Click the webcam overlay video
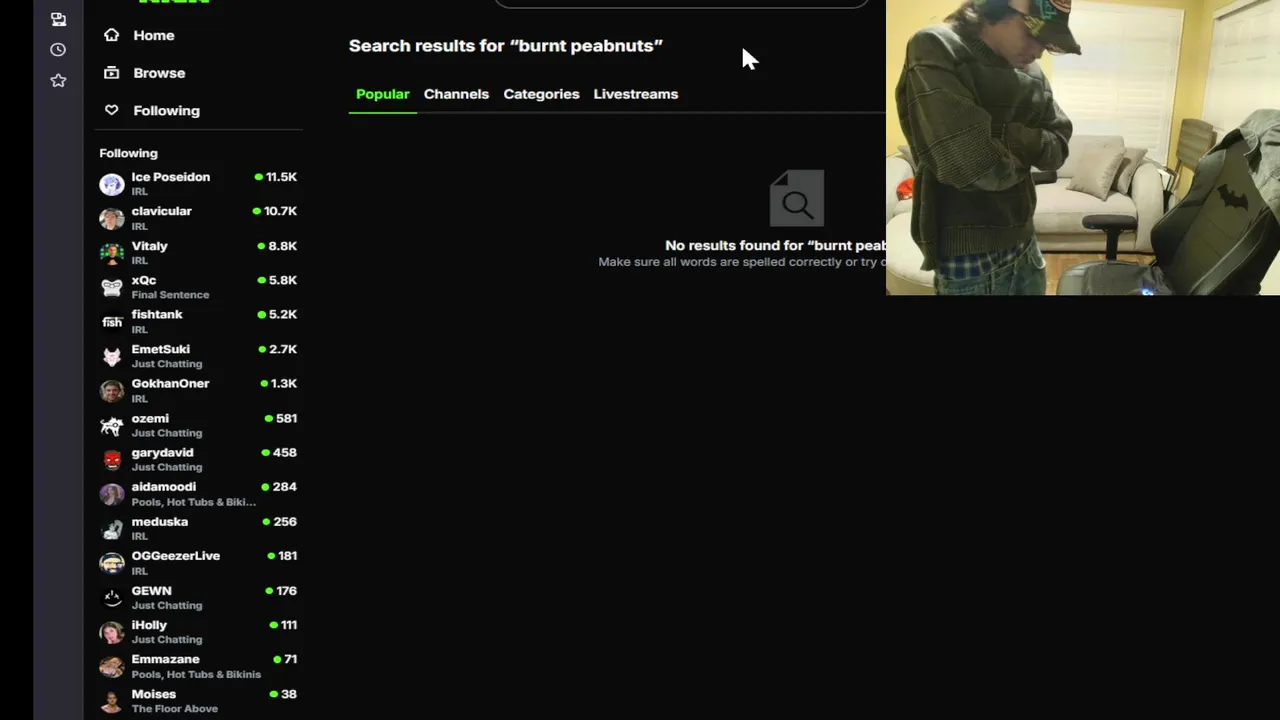 (1083, 147)
